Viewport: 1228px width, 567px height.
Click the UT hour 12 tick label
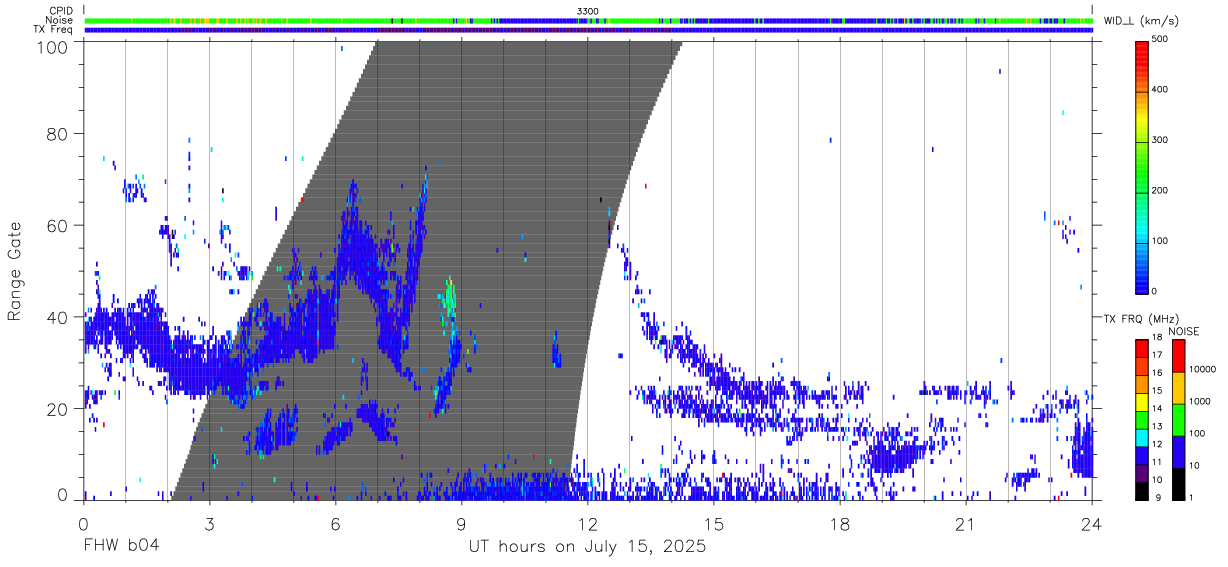click(x=588, y=524)
